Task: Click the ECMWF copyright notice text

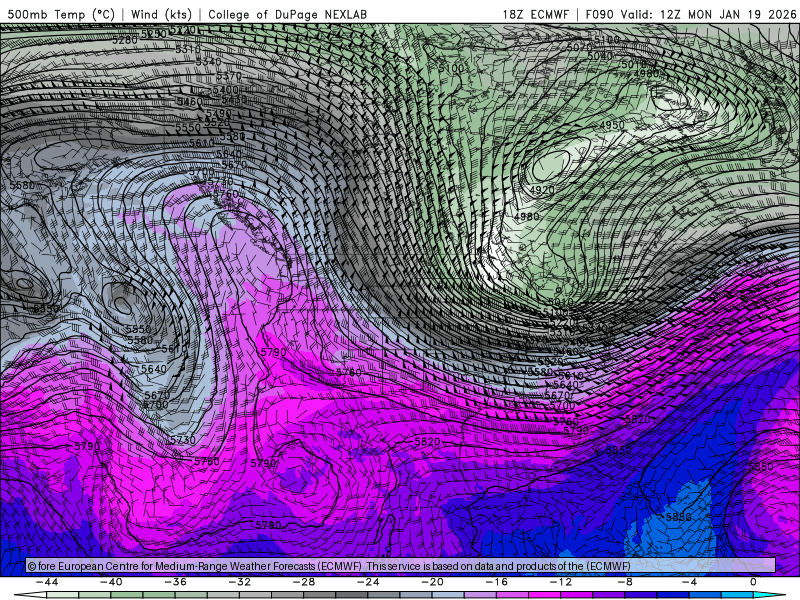Action: (x=329, y=566)
